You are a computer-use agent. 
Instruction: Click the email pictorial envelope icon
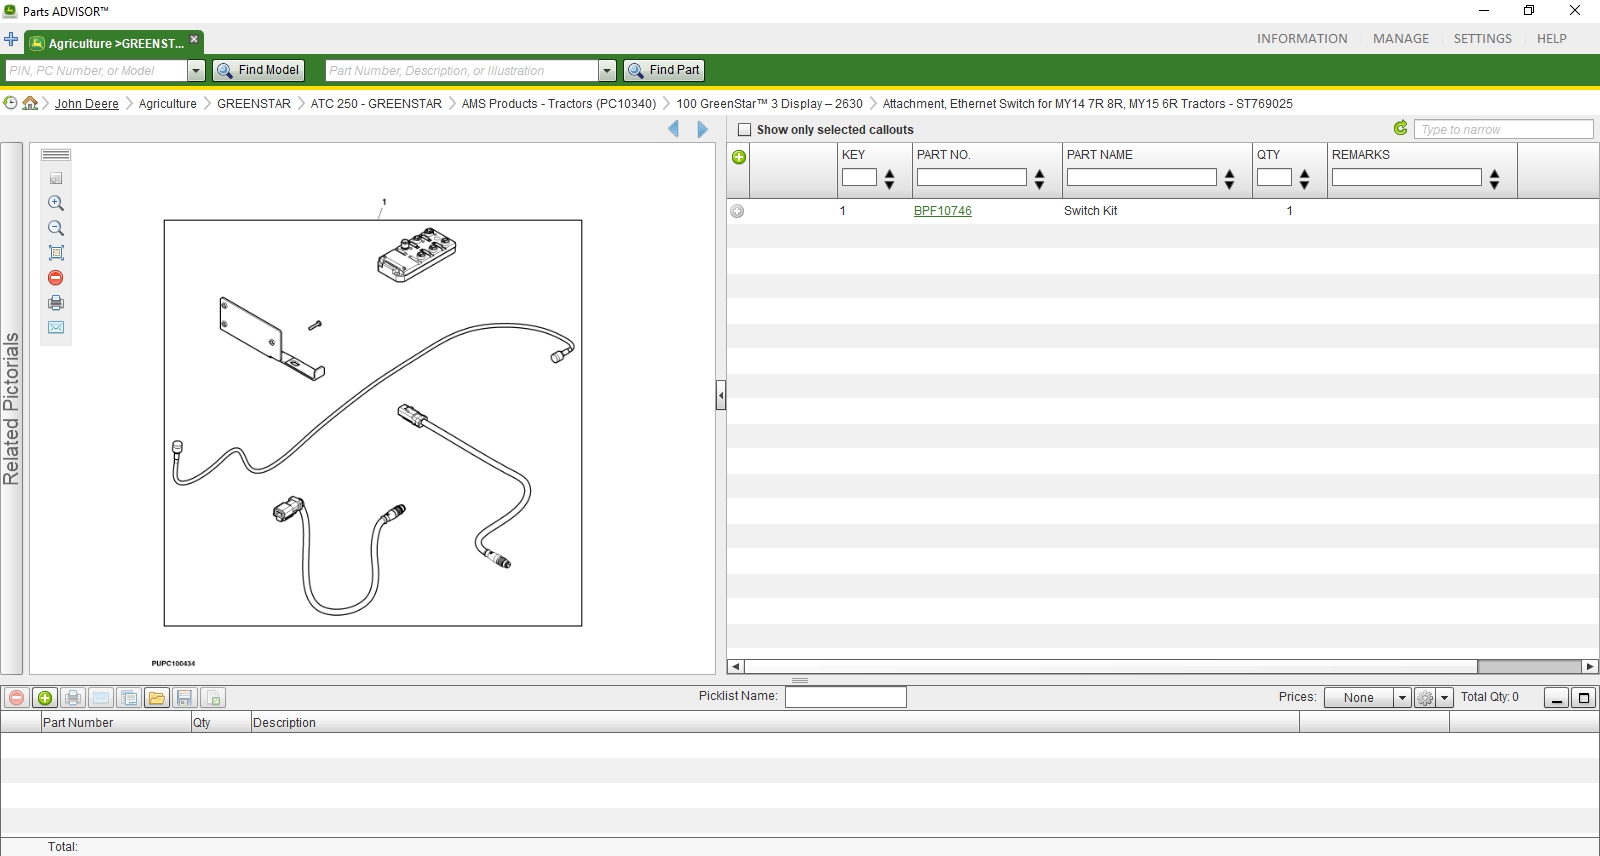tap(56, 328)
